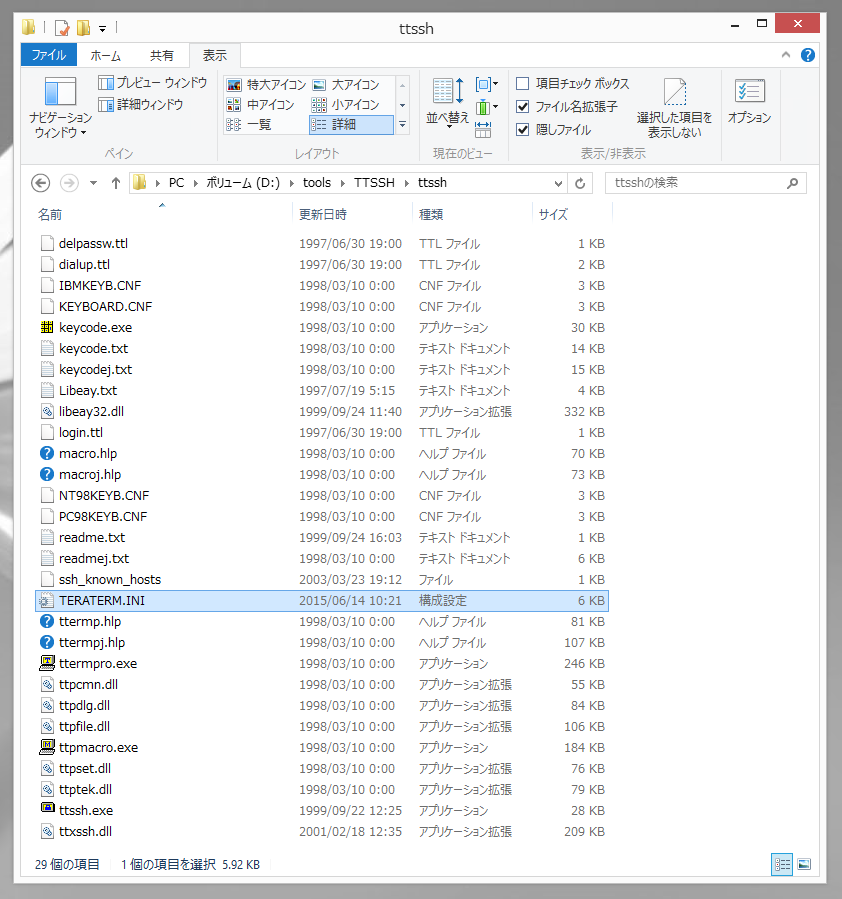Click TTSSH in the address breadcrumb

coord(374,183)
